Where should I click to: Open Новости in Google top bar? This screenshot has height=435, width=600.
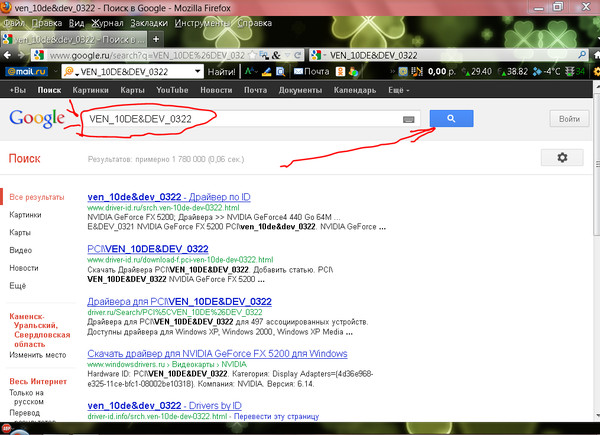tap(216, 90)
